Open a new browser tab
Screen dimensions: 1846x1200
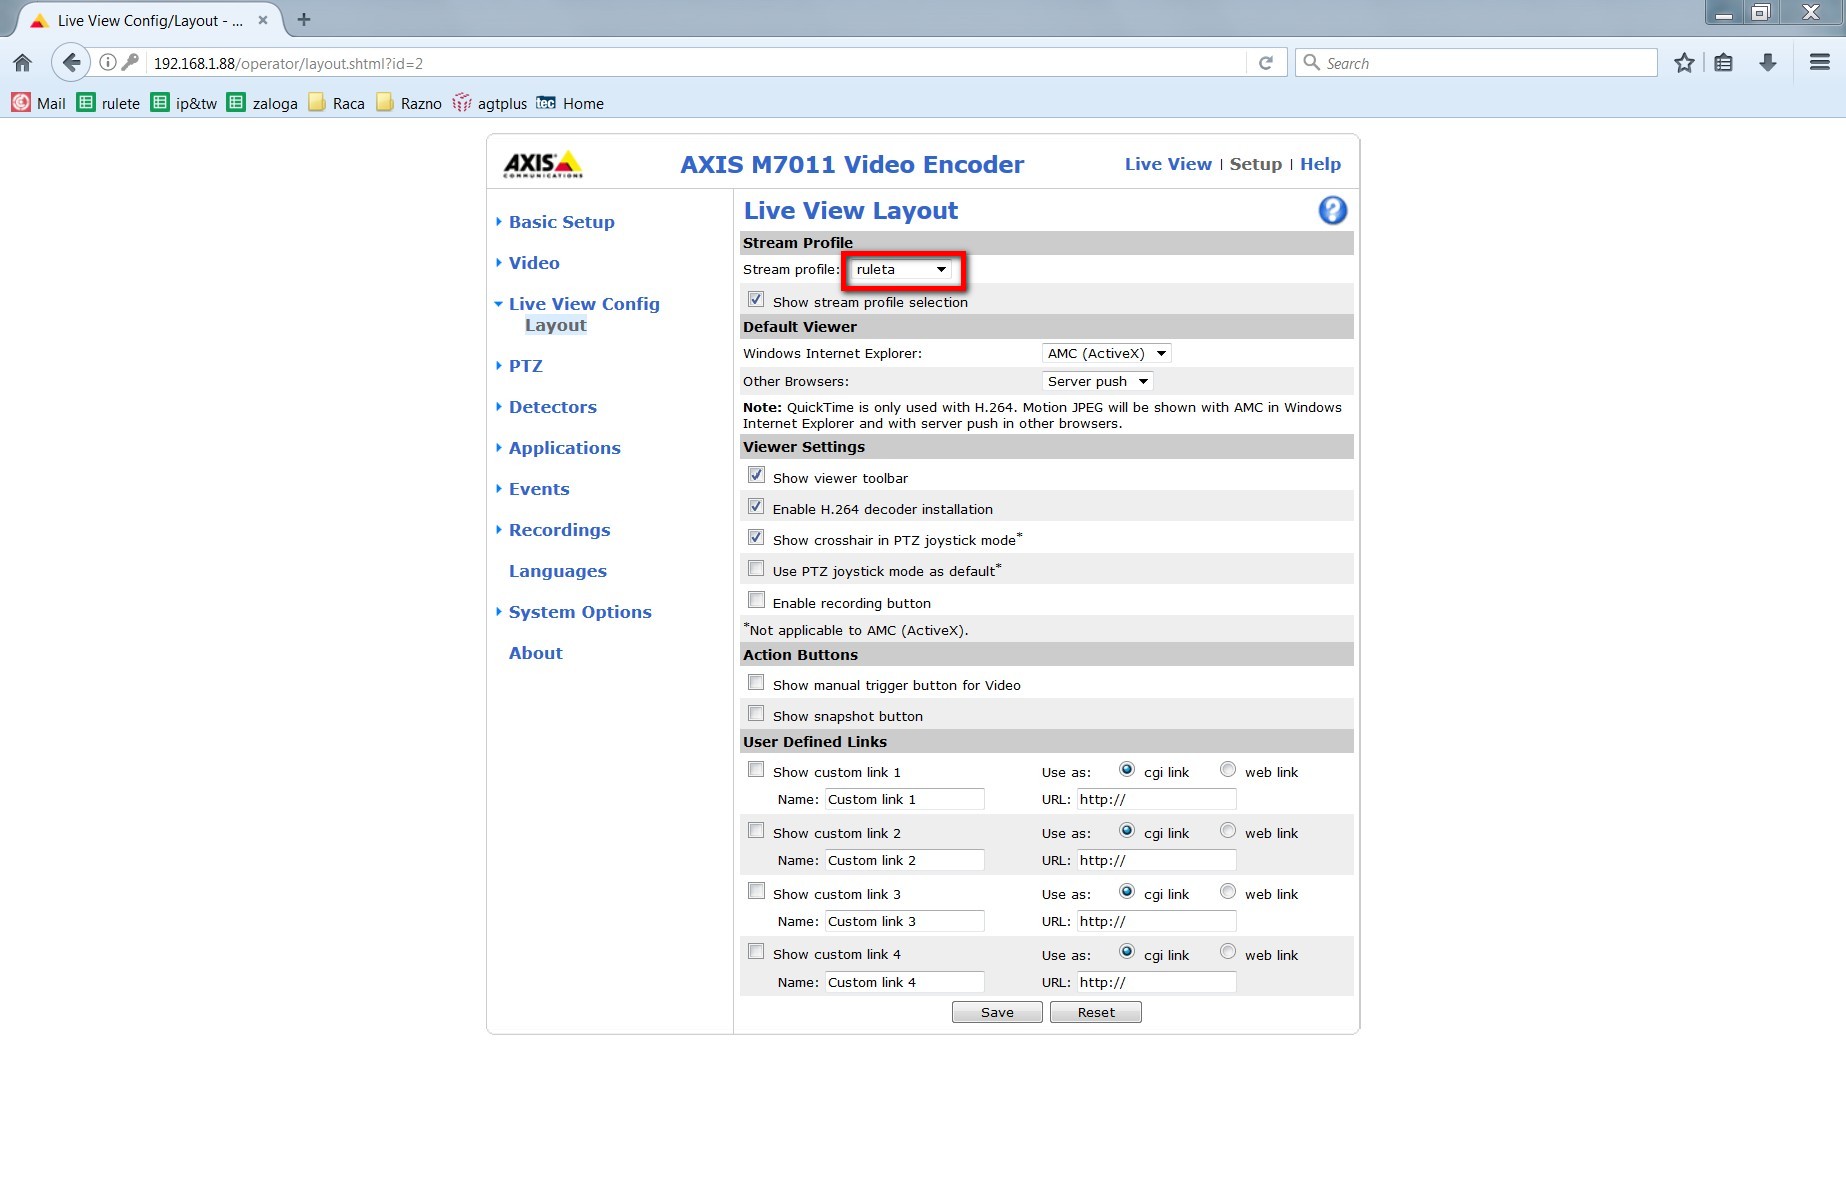304,19
